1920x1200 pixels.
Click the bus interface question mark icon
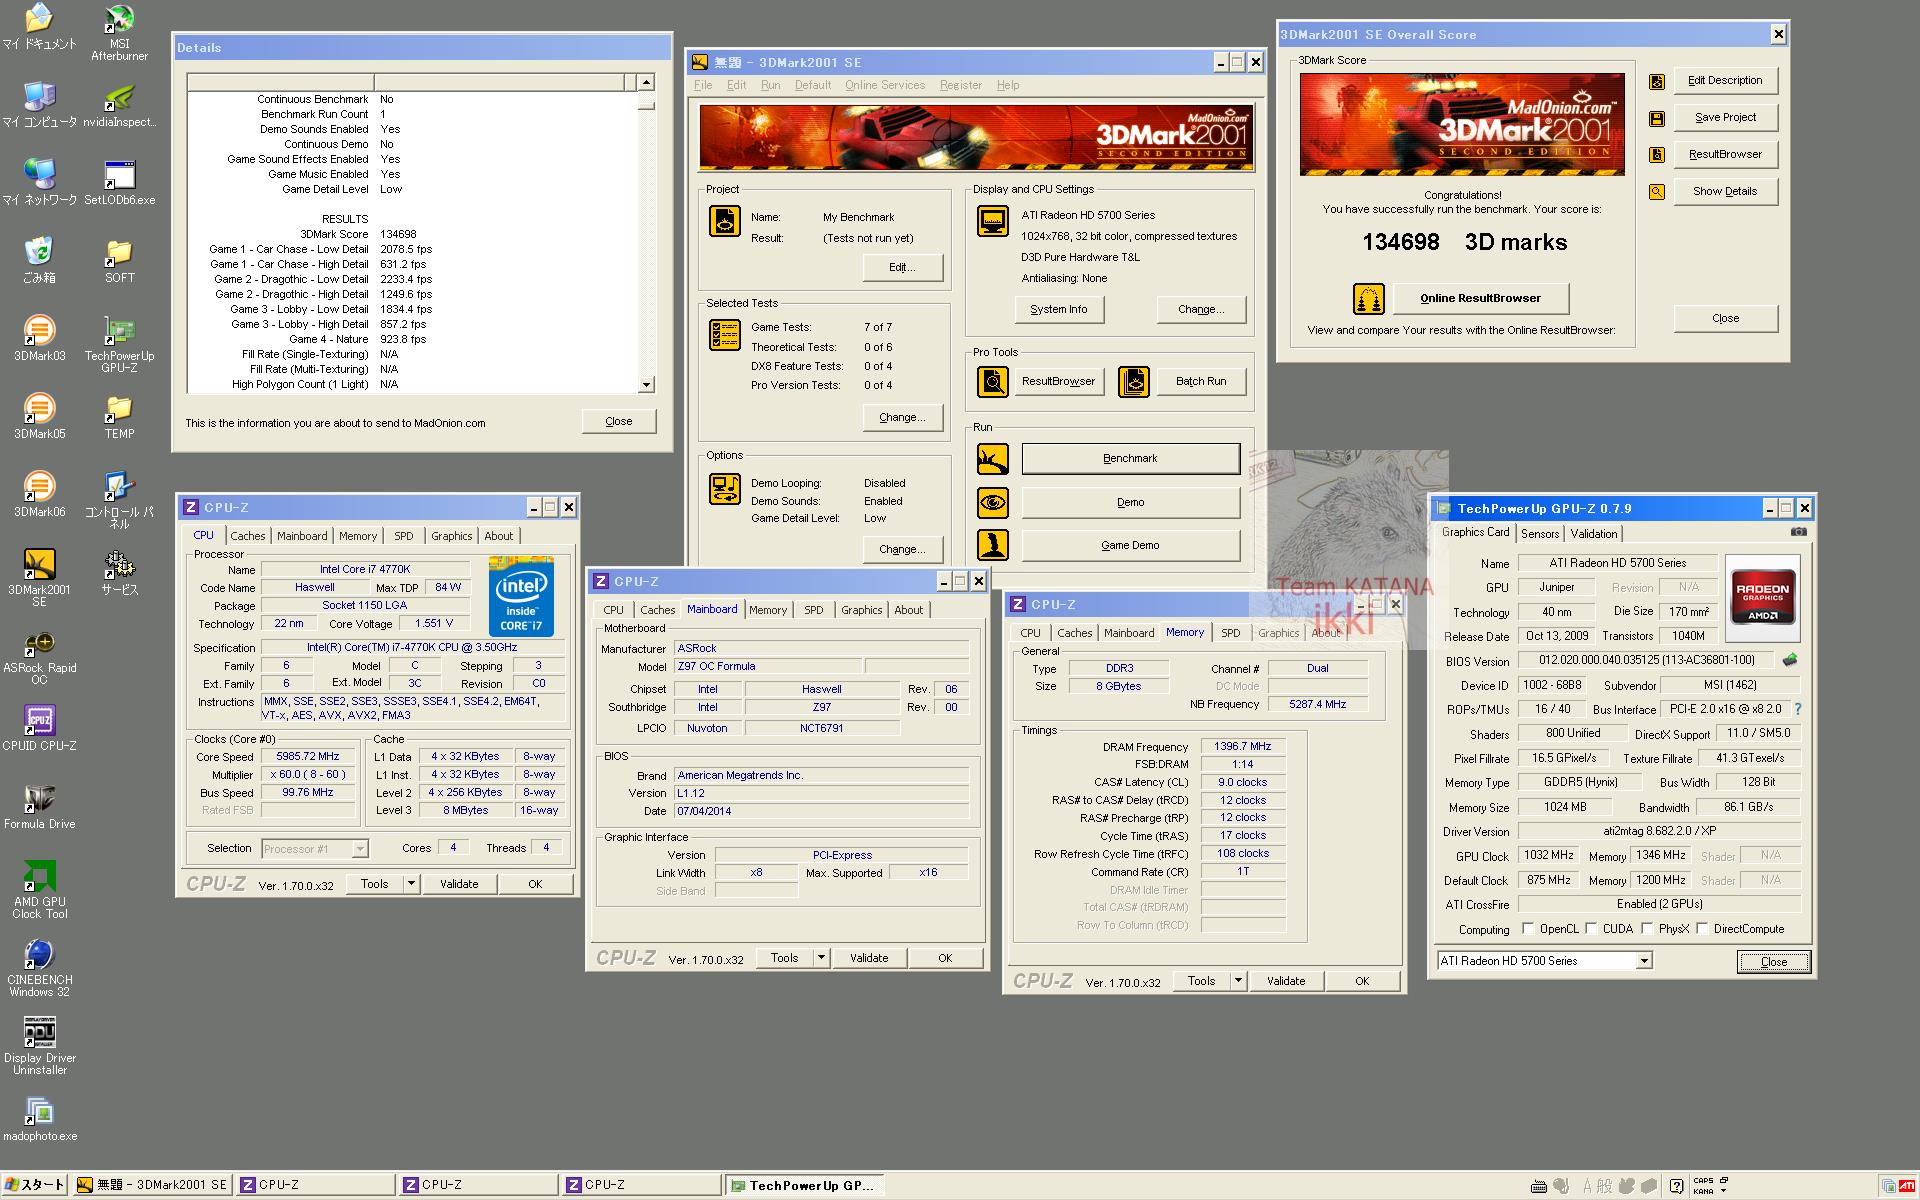pyautogui.click(x=1797, y=709)
